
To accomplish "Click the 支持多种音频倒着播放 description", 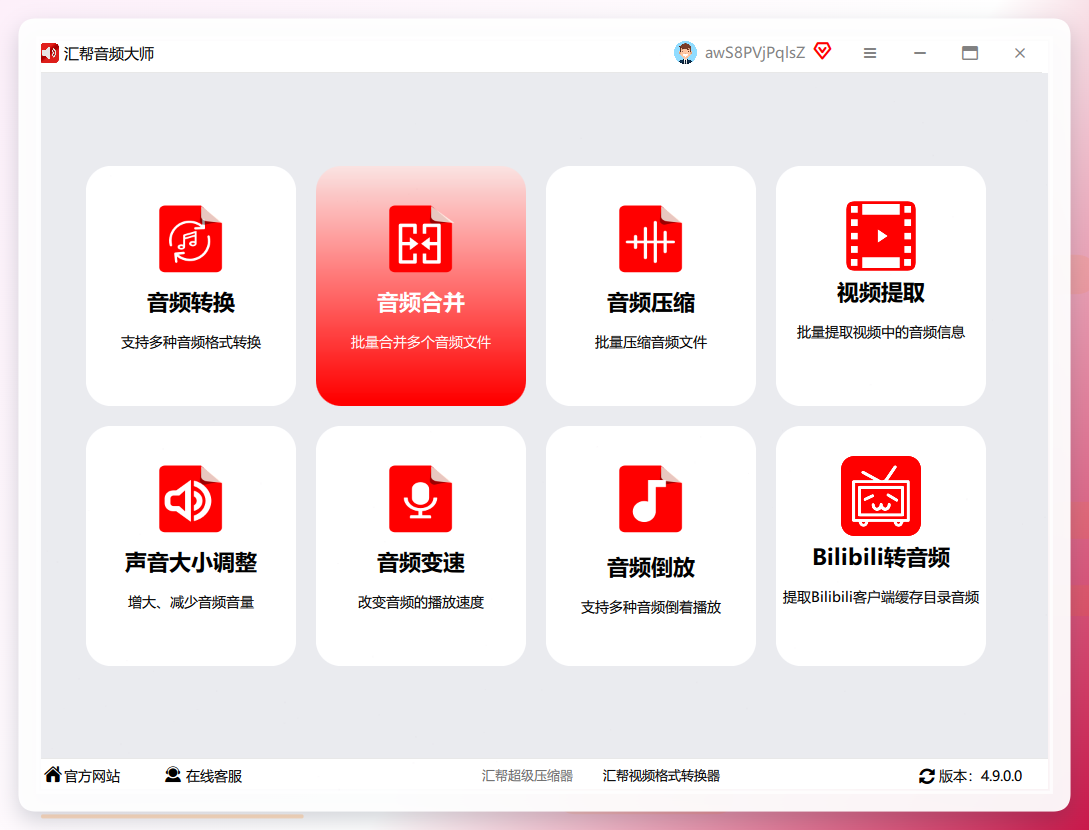I will pos(651,607).
